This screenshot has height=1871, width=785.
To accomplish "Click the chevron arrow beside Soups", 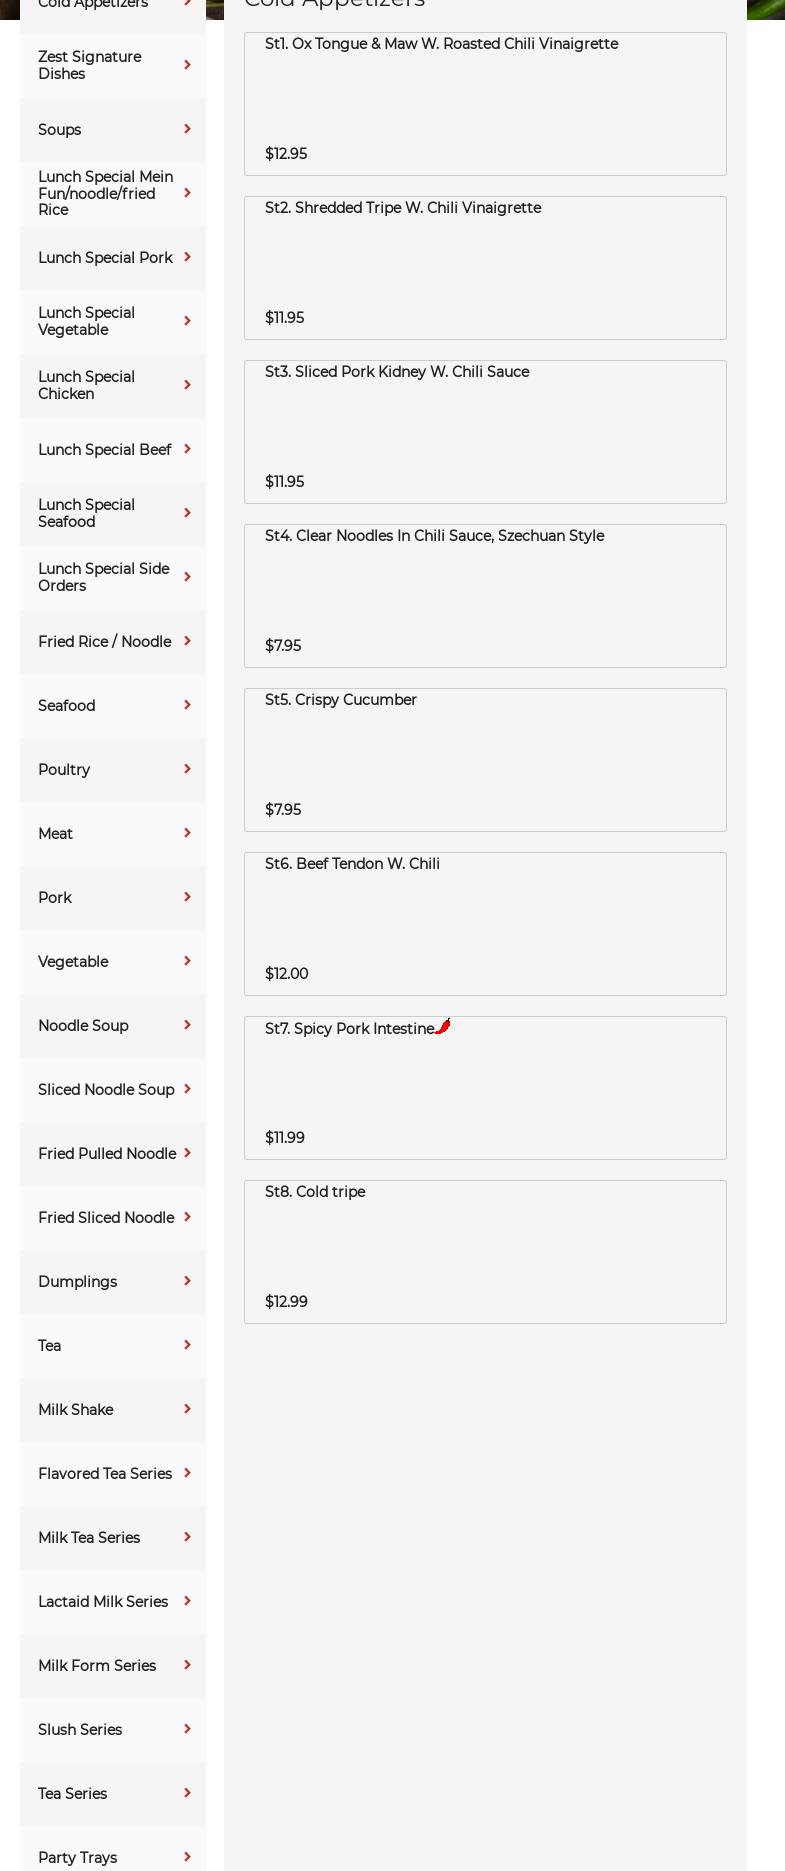I will [187, 129].
